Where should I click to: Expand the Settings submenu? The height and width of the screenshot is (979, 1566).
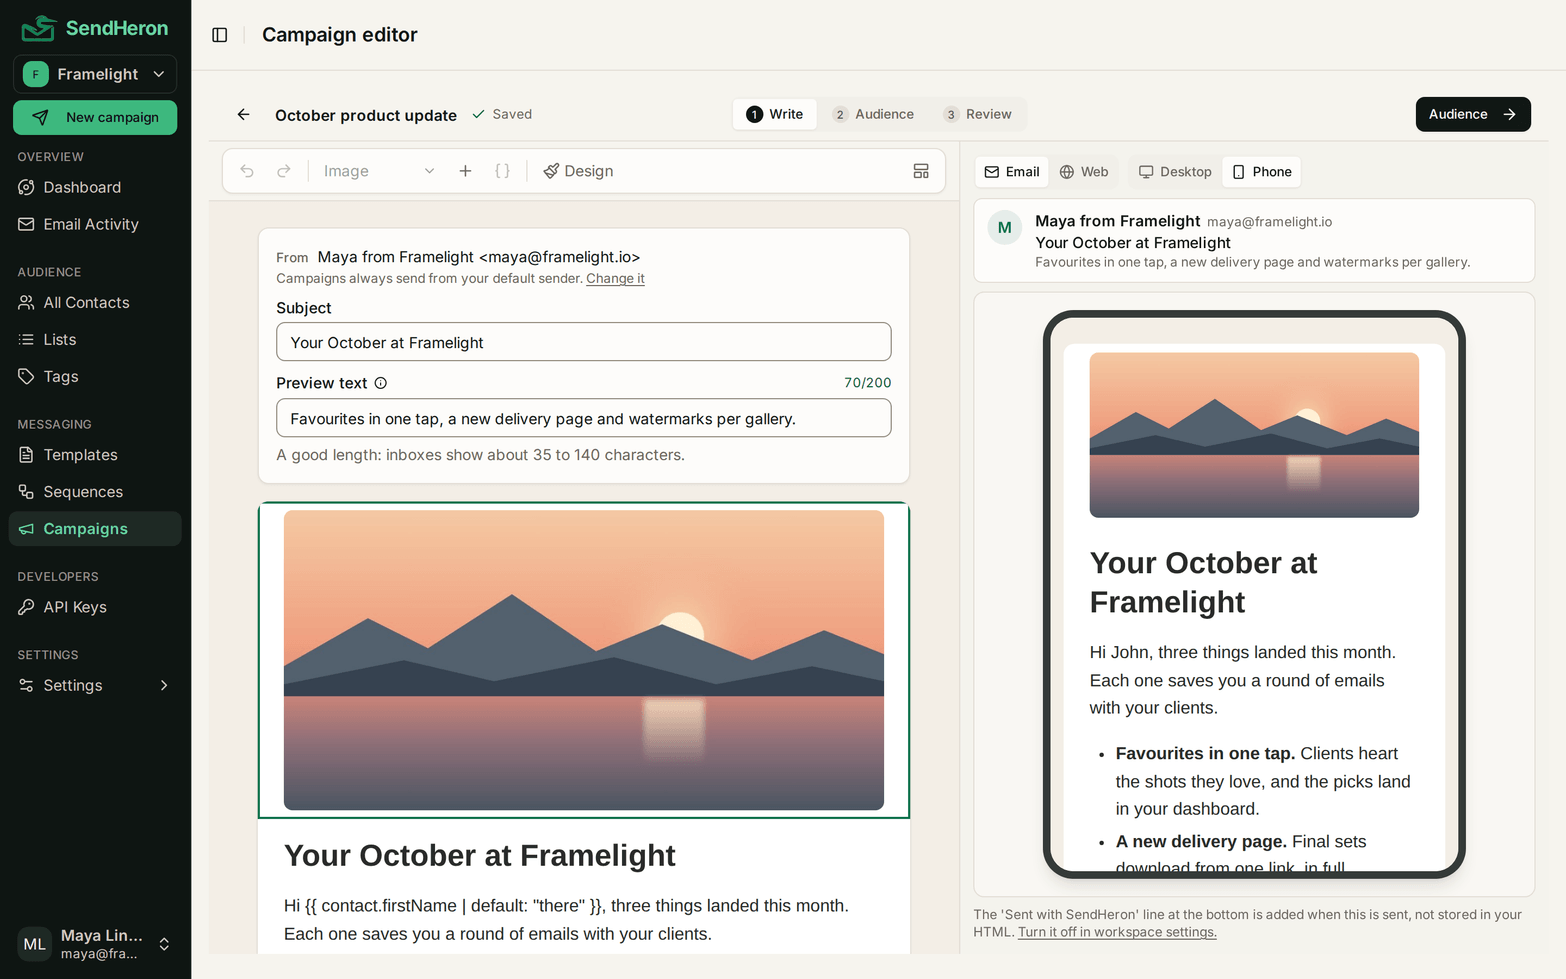95,685
